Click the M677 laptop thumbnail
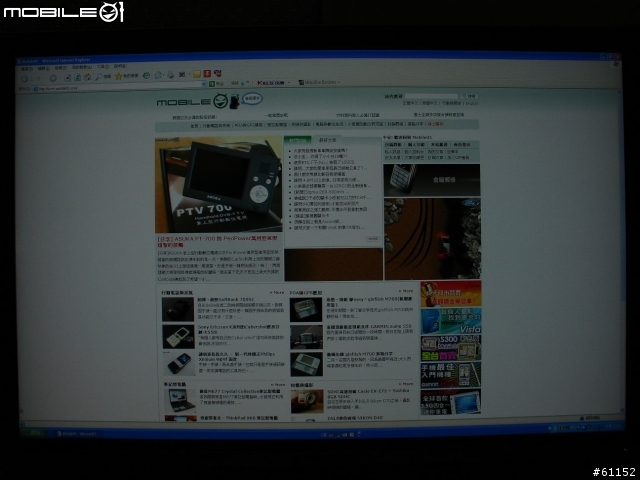Screen dimensions: 640x480 [x=180, y=400]
